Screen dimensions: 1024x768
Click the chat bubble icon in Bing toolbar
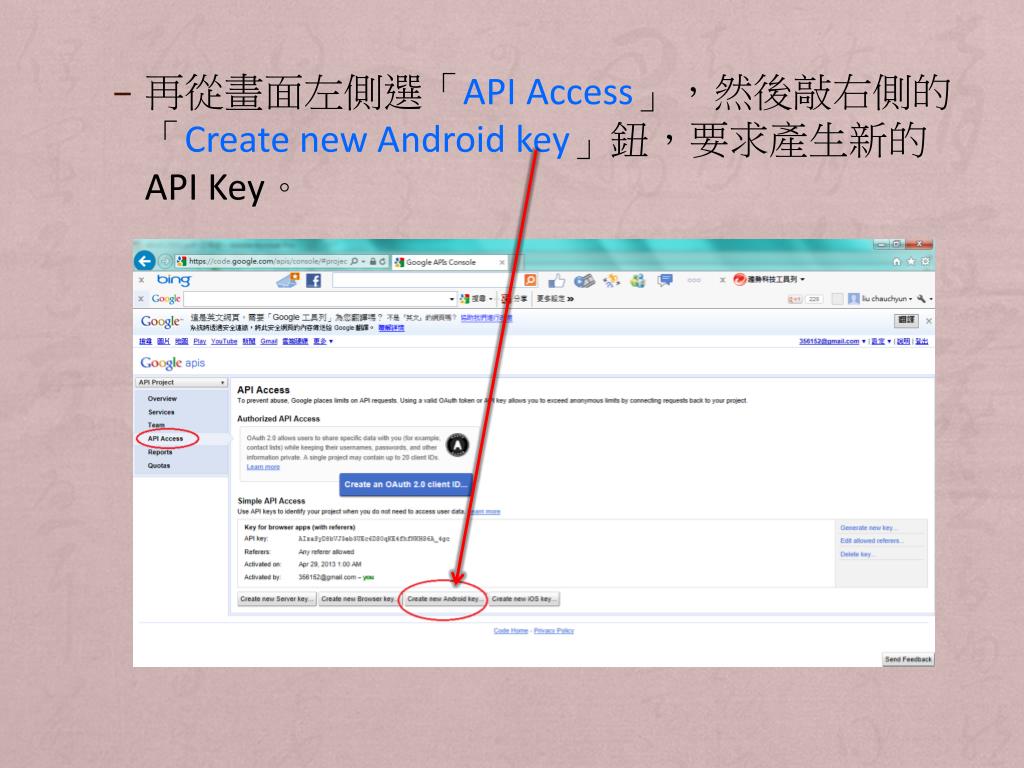click(665, 280)
